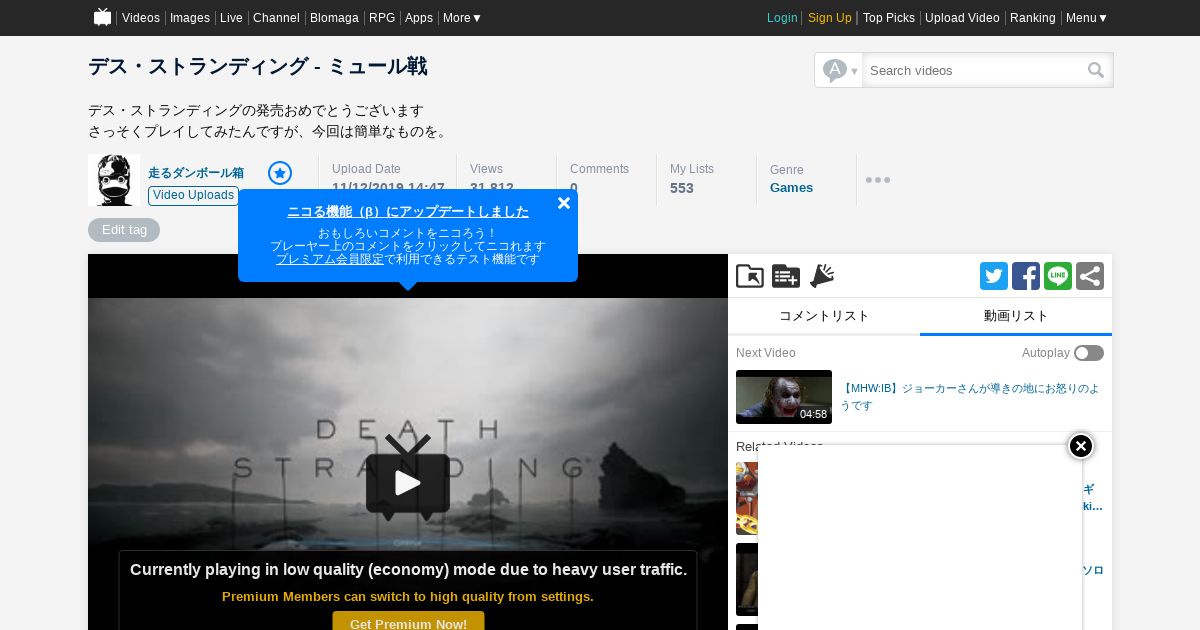Click Upload Video in the top bar

[x=962, y=18]
